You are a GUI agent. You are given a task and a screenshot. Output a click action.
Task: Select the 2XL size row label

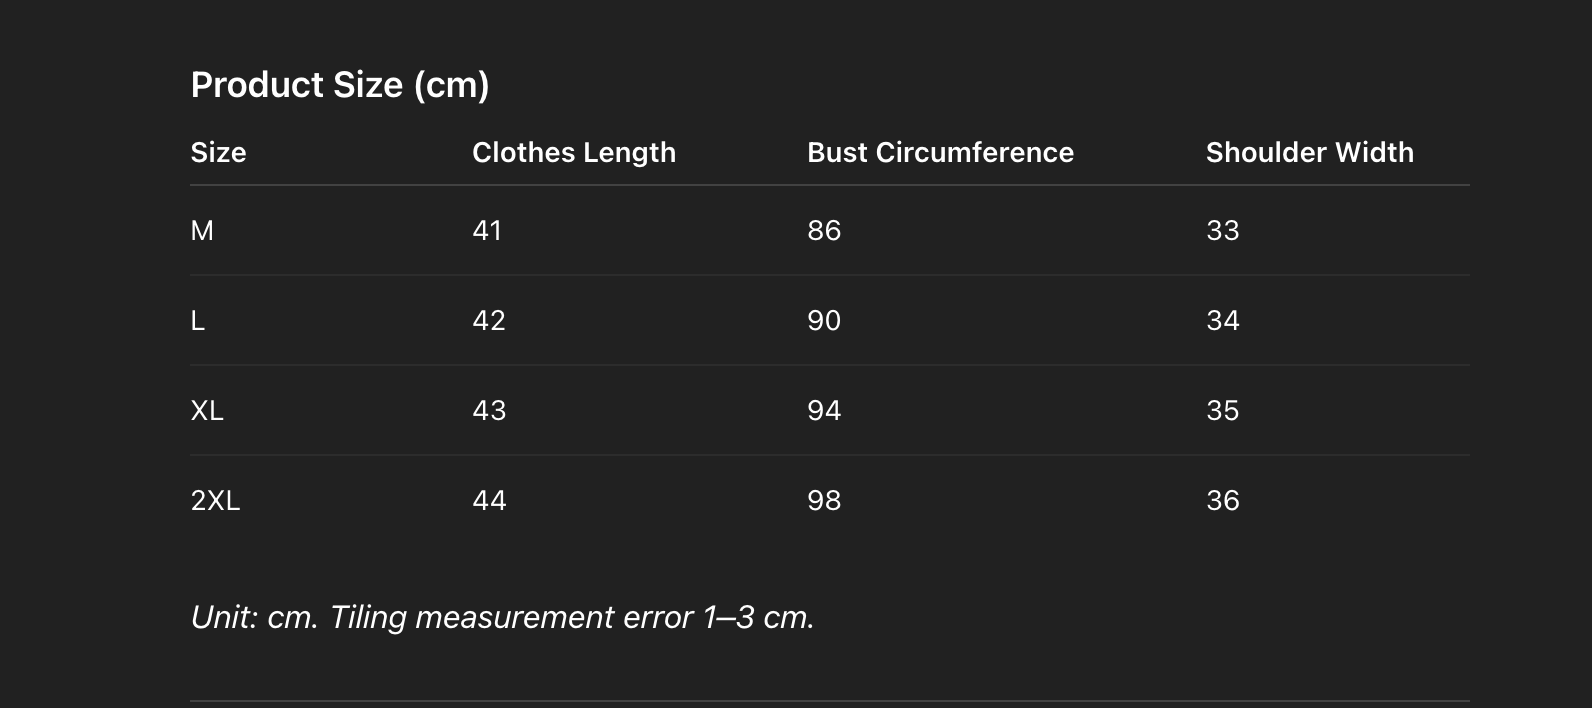click(x=215, y=501)
